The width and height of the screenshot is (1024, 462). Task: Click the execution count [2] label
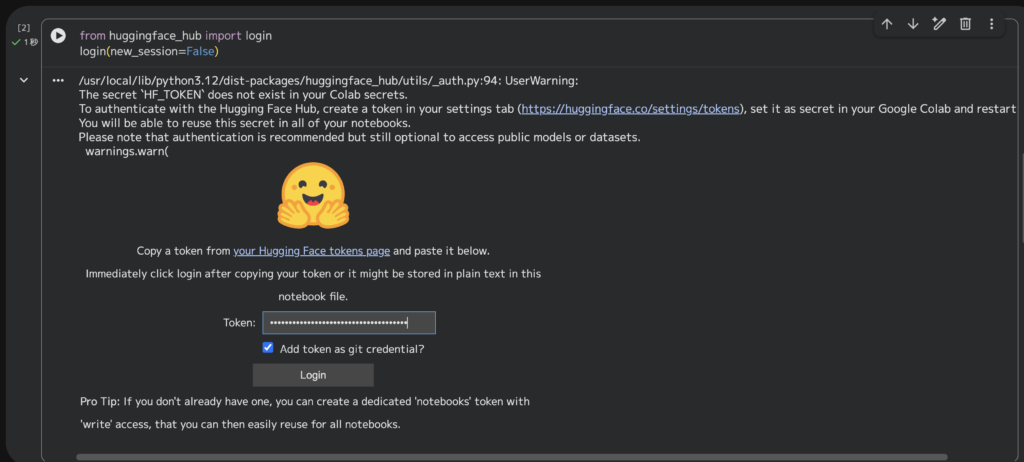tap(23, 28)
